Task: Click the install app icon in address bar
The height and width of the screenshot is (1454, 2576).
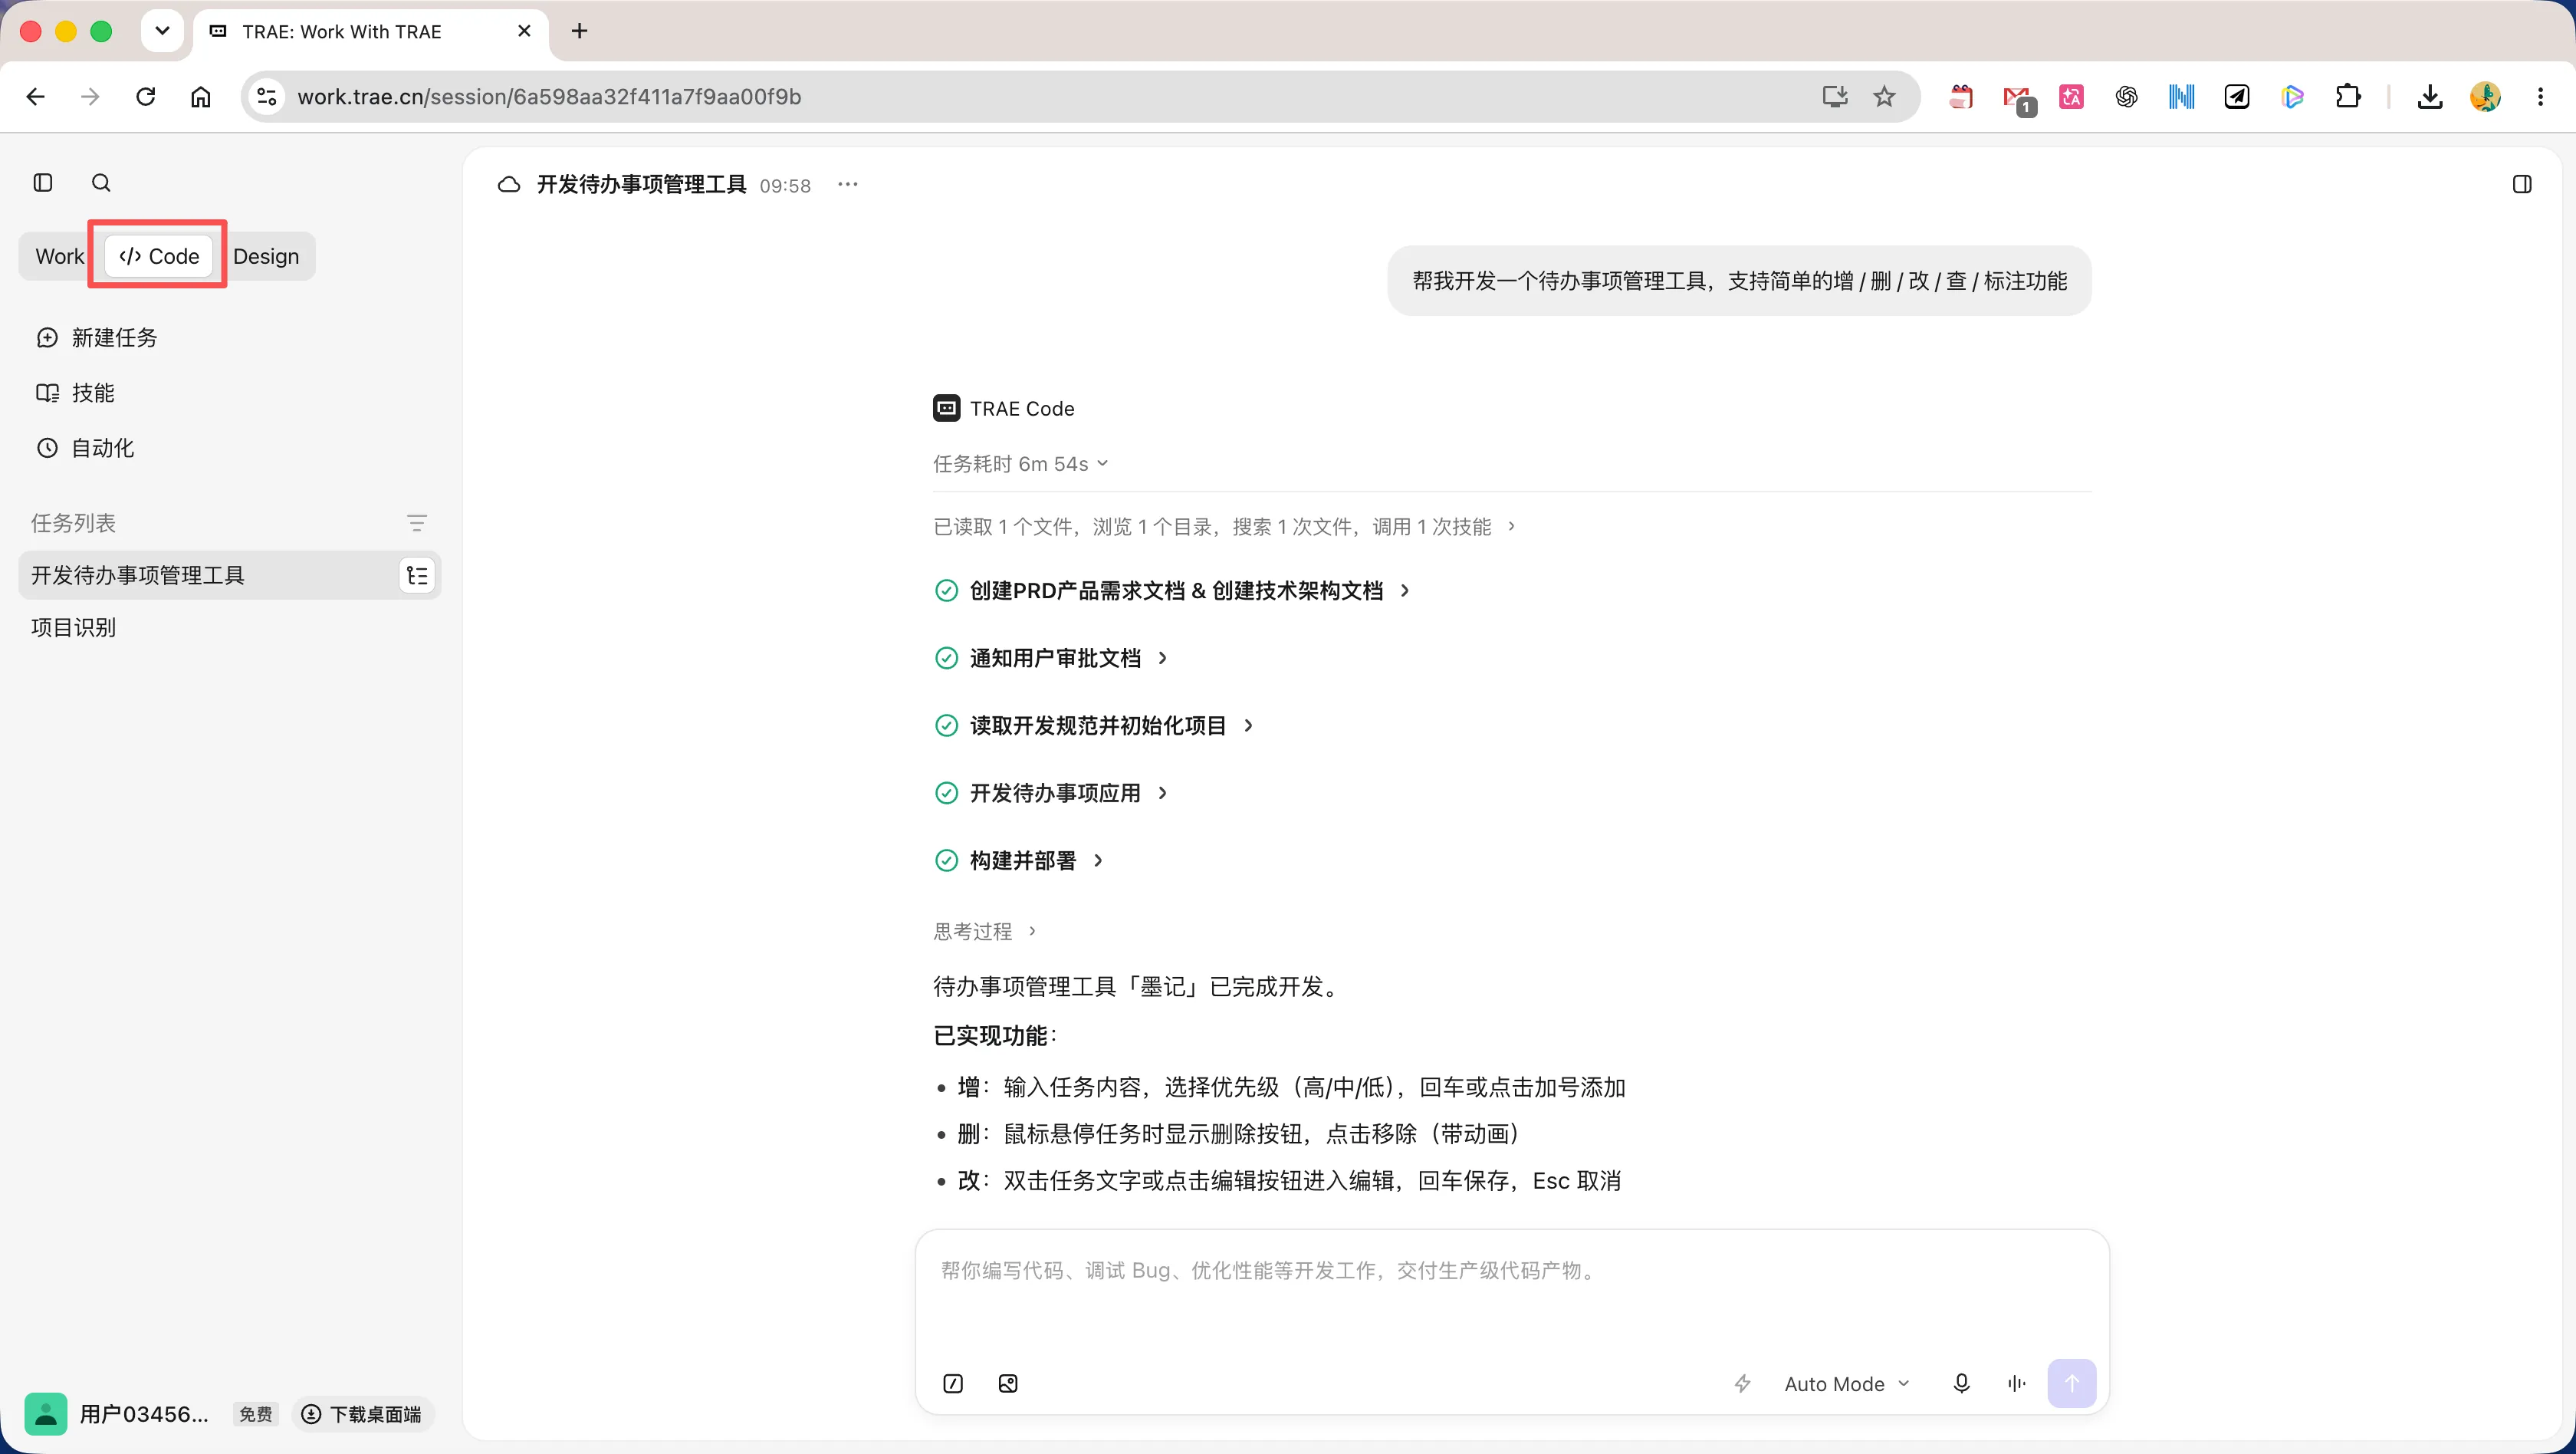Action: click(1834, 96)
